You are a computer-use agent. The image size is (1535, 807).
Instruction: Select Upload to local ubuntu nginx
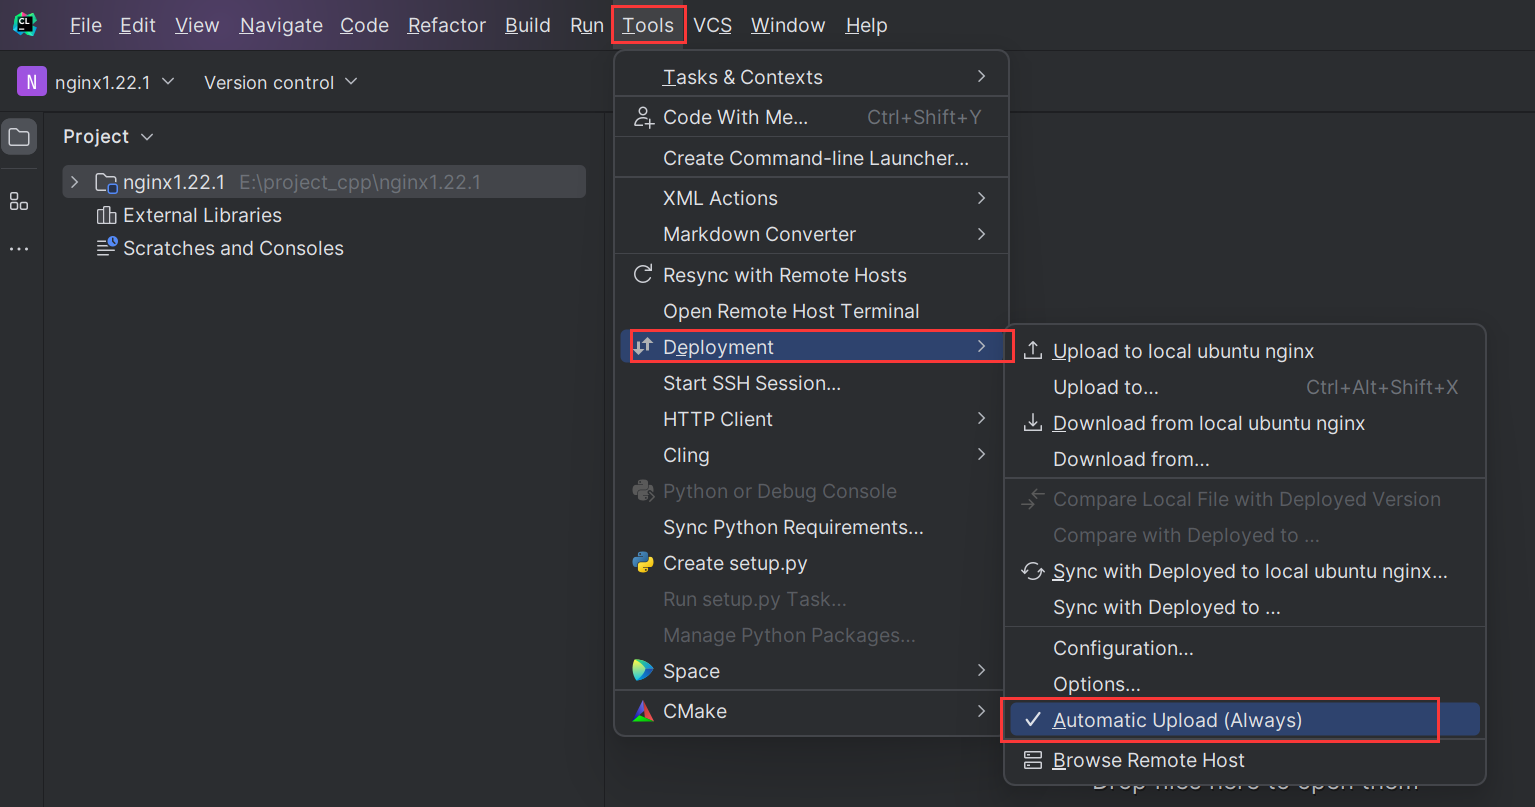pyautogui.click(x=1244, y=351)
